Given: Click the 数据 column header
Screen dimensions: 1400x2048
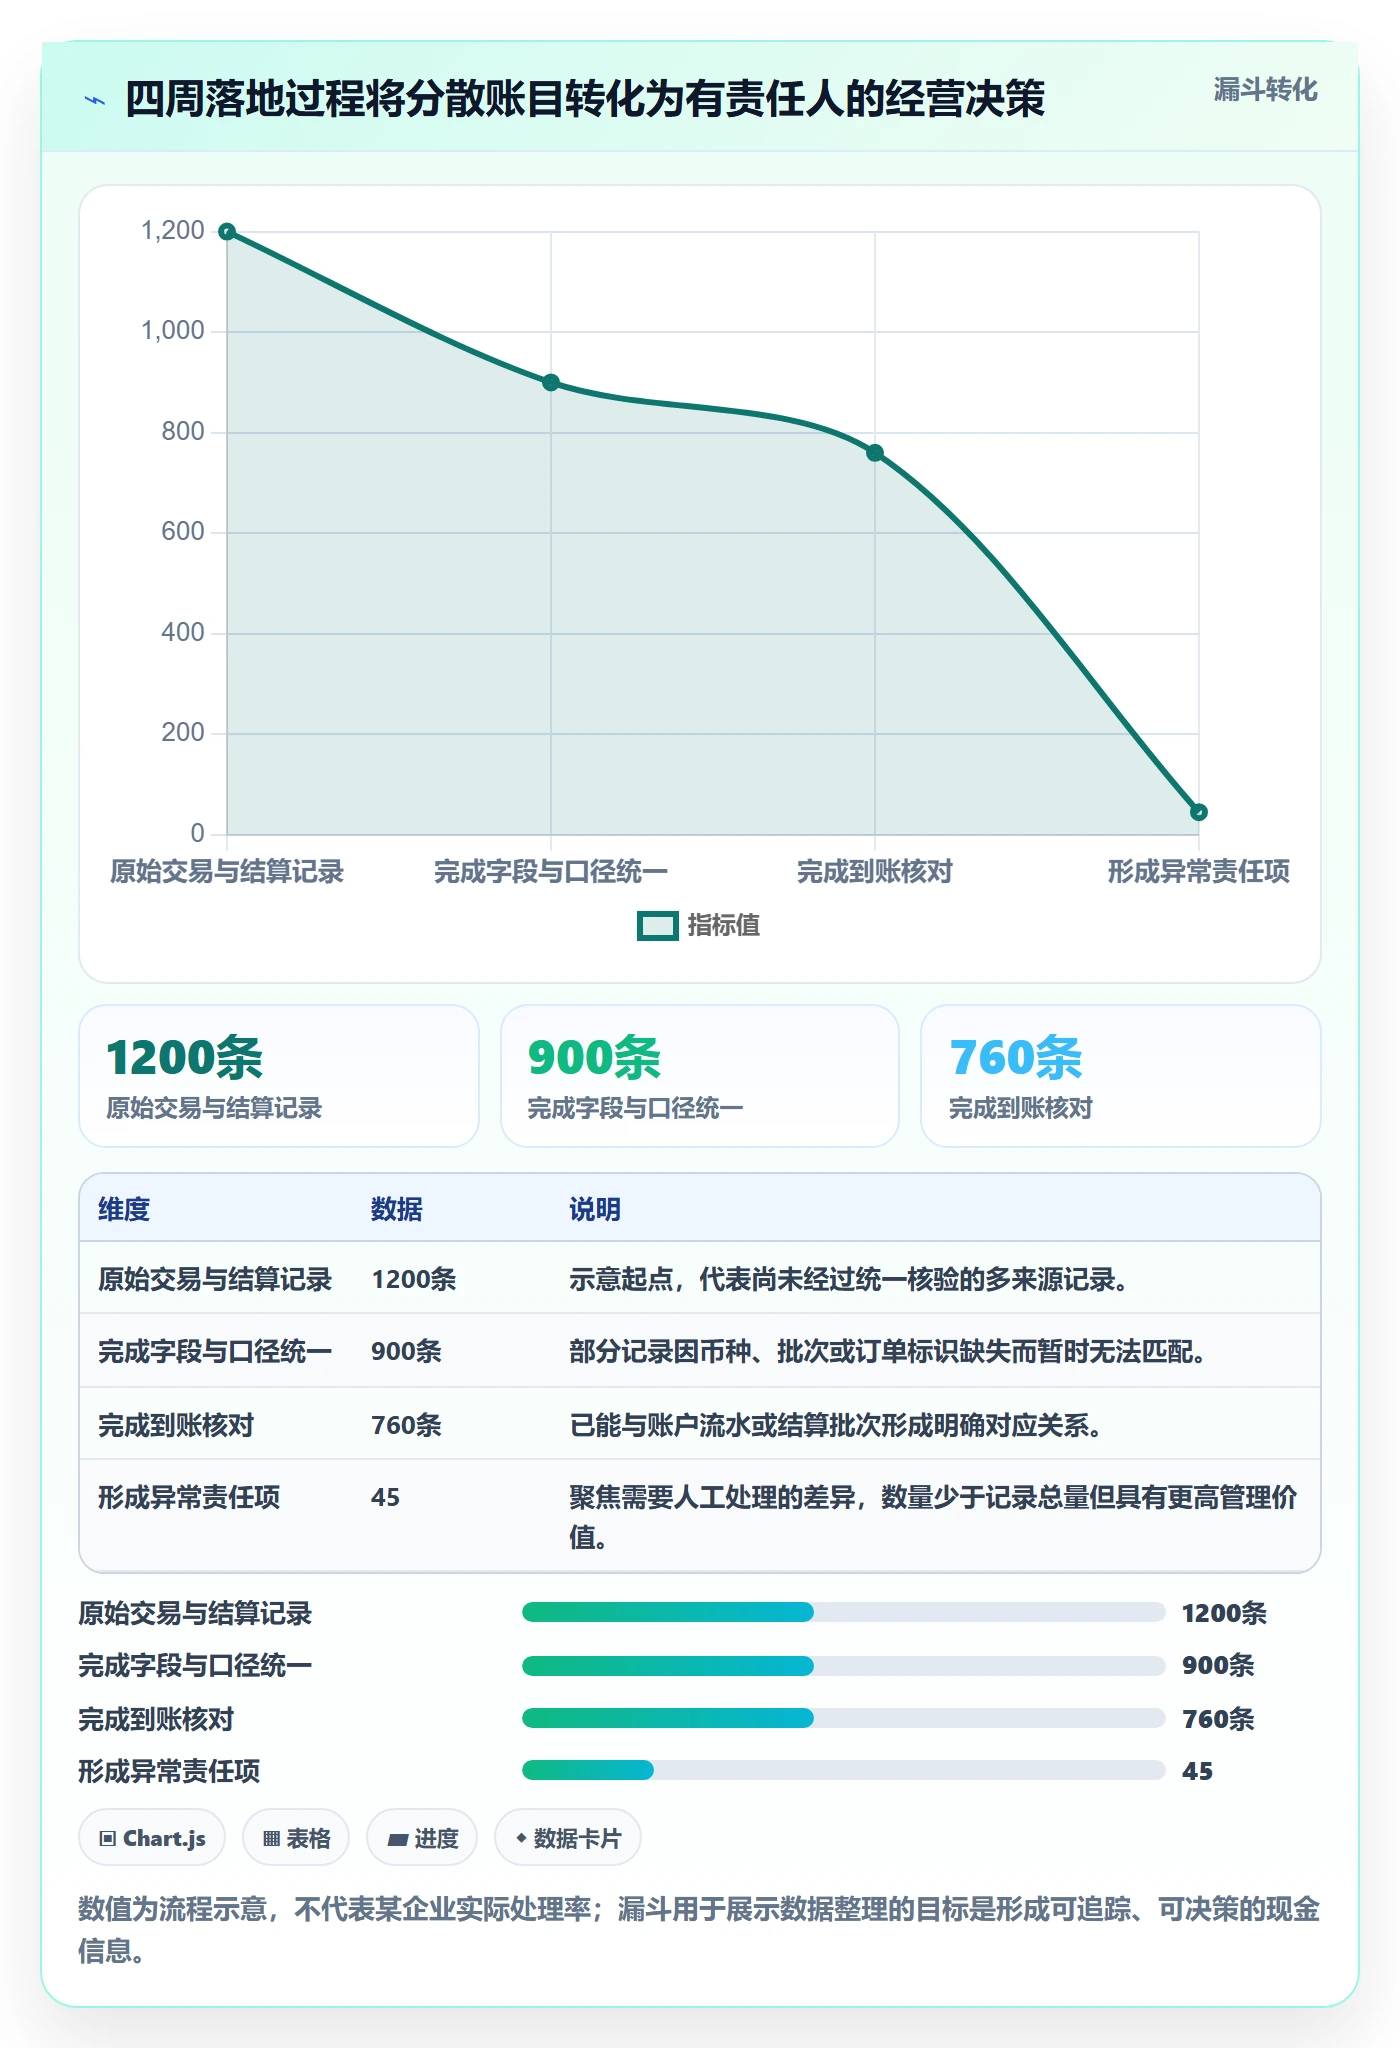Looking at the screenshot, I should pos(397,1210).
